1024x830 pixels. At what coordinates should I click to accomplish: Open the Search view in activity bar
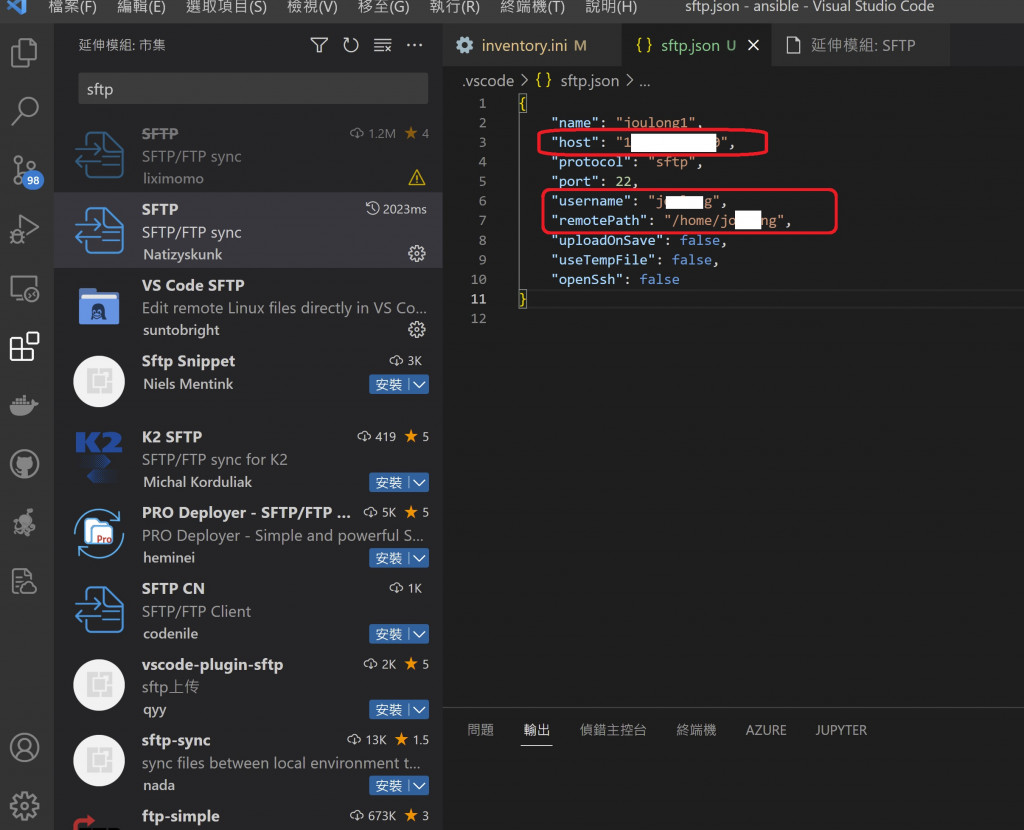tap(25, 111)
